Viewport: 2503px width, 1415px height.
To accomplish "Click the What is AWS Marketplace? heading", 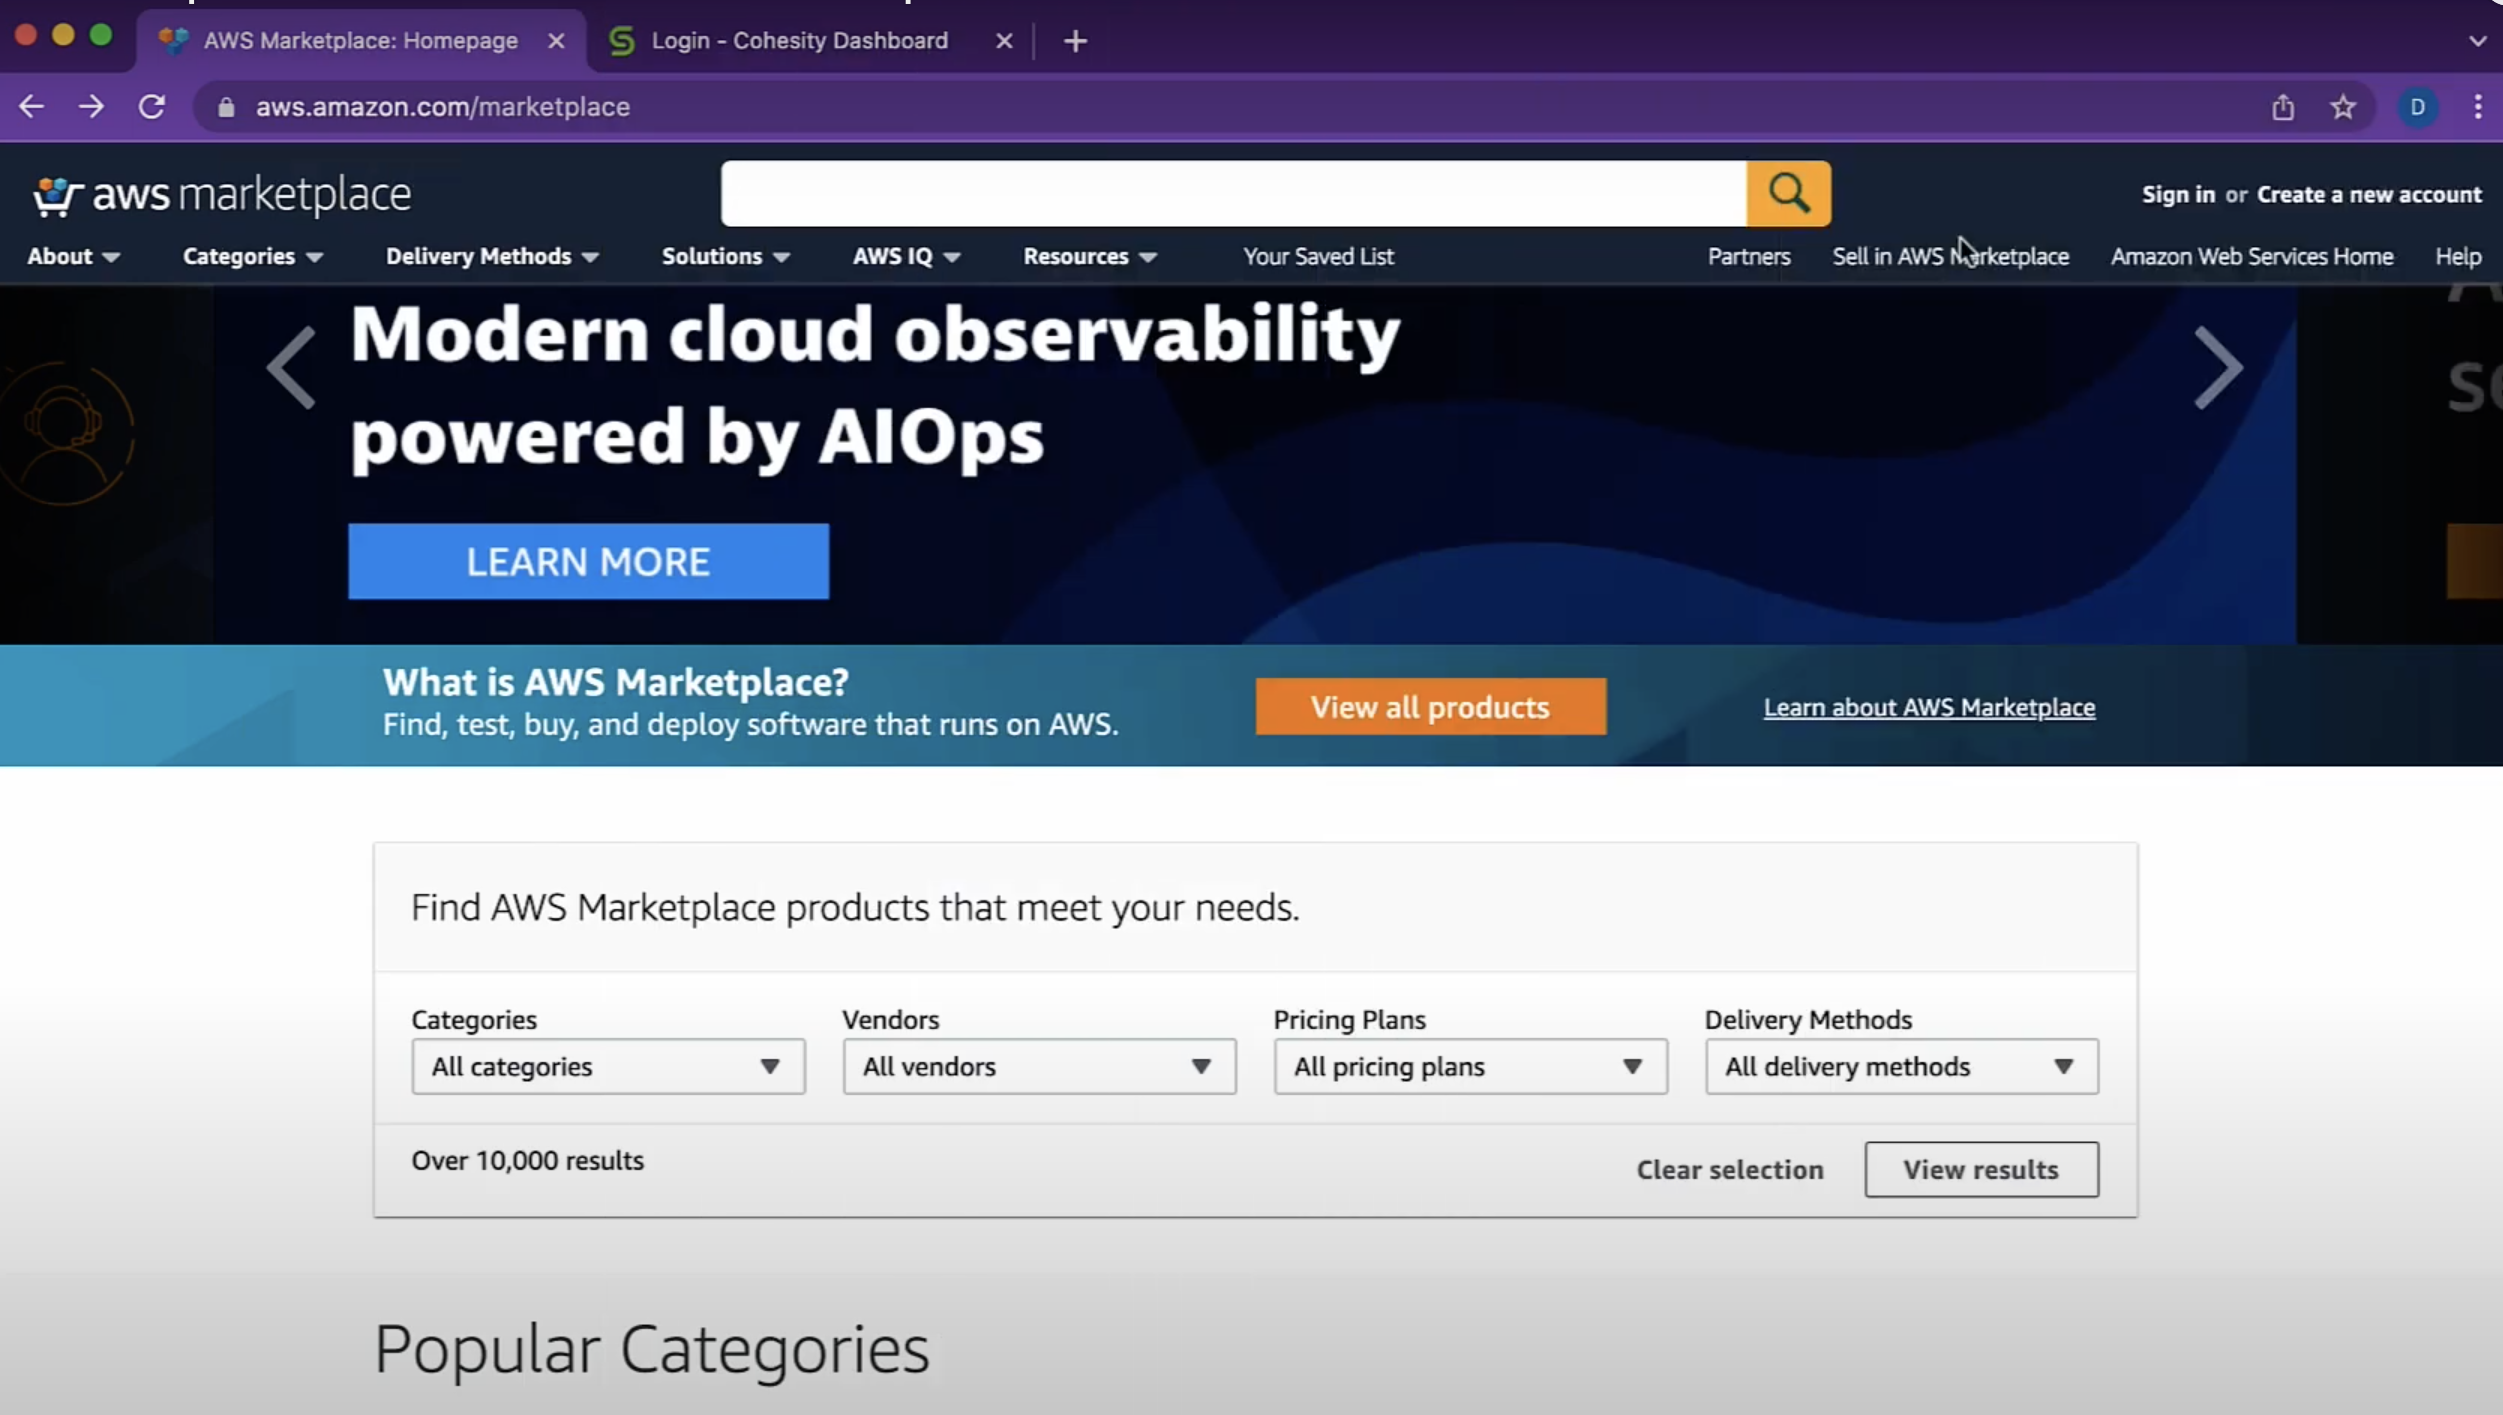I will [x=615, y=682].
